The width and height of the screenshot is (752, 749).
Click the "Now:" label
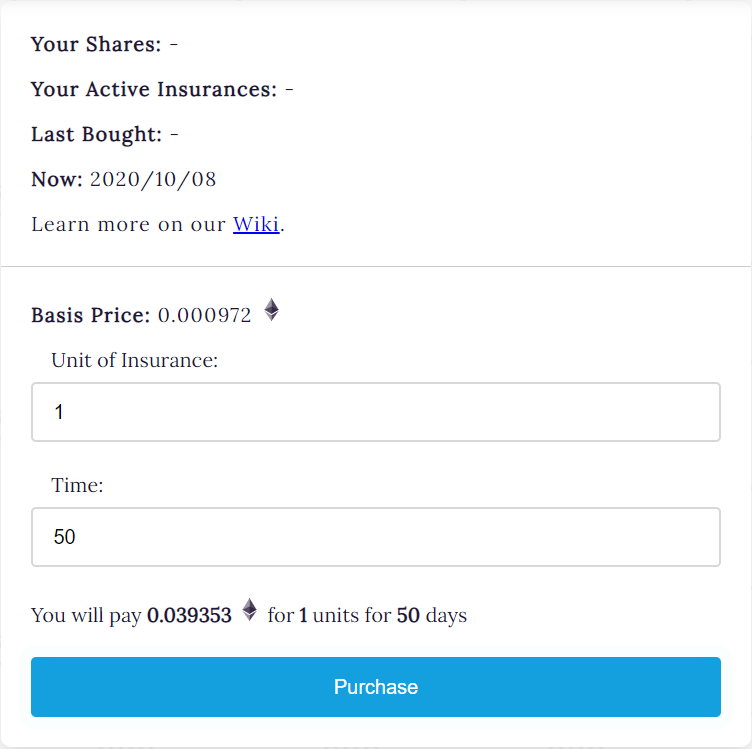coord(57,179)
